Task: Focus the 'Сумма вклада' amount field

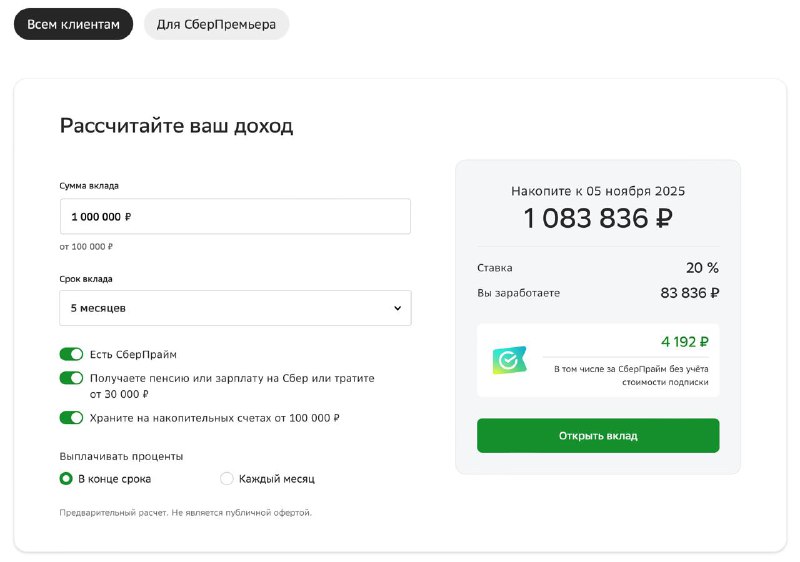Action: (235, 216)
